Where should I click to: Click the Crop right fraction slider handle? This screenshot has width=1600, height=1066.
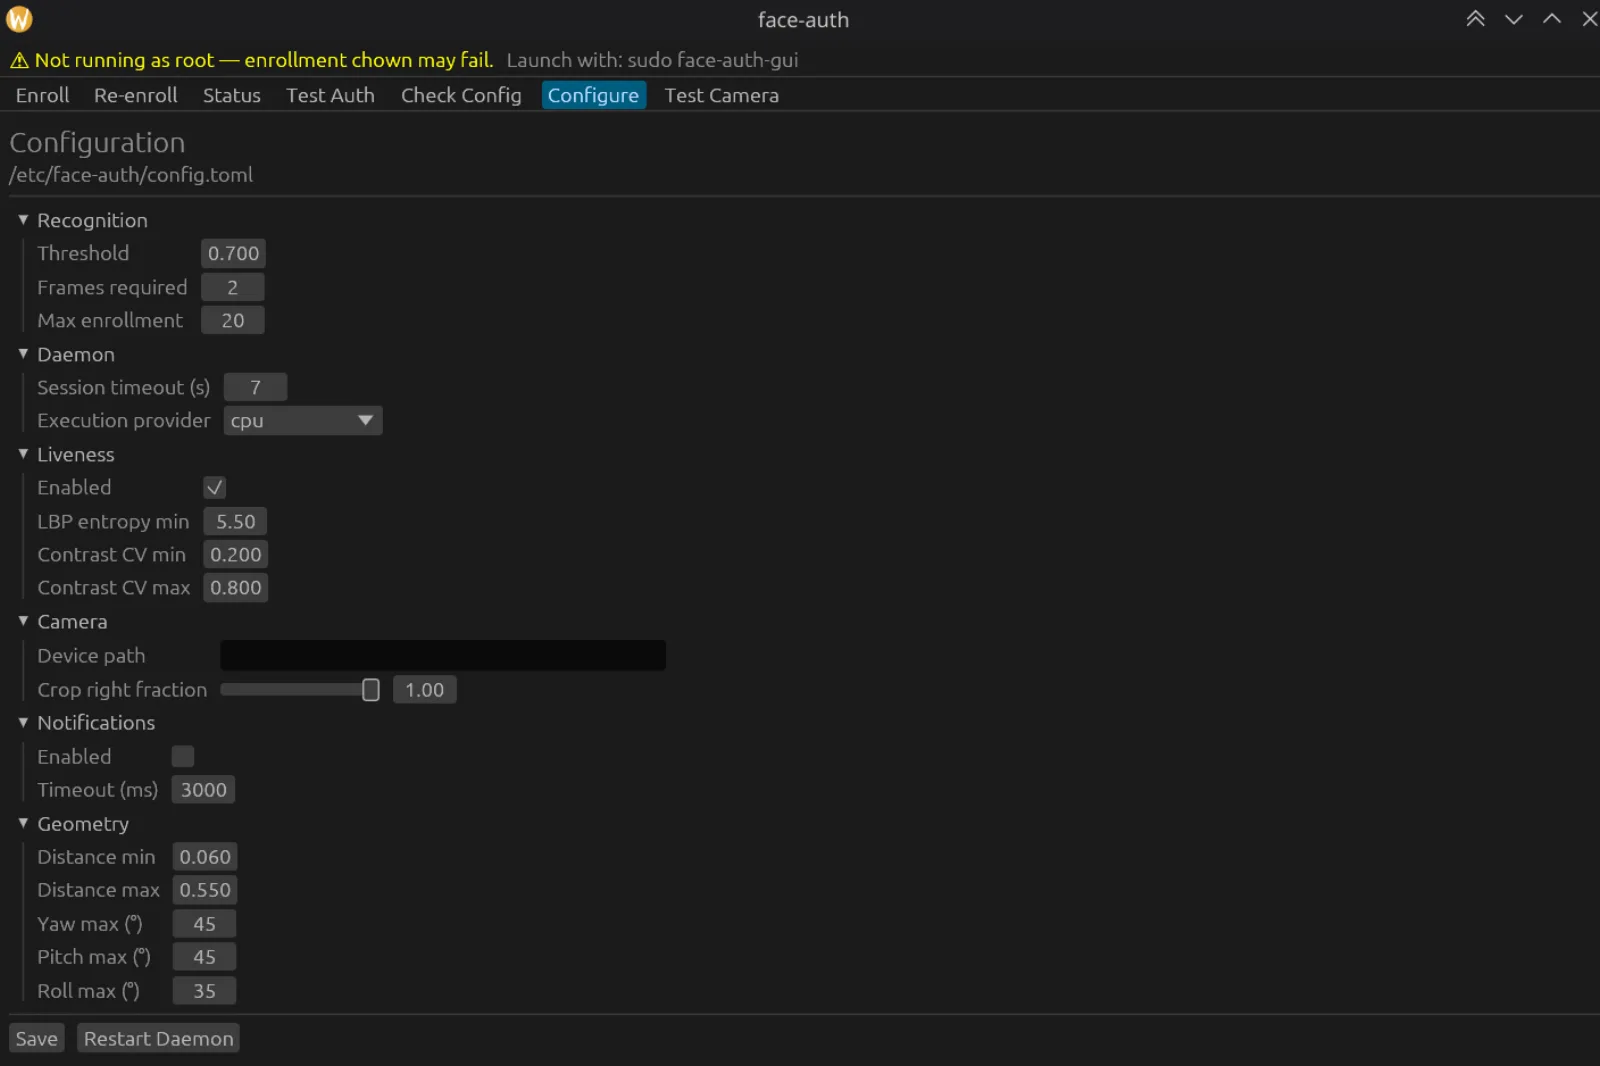click(371, 690)
